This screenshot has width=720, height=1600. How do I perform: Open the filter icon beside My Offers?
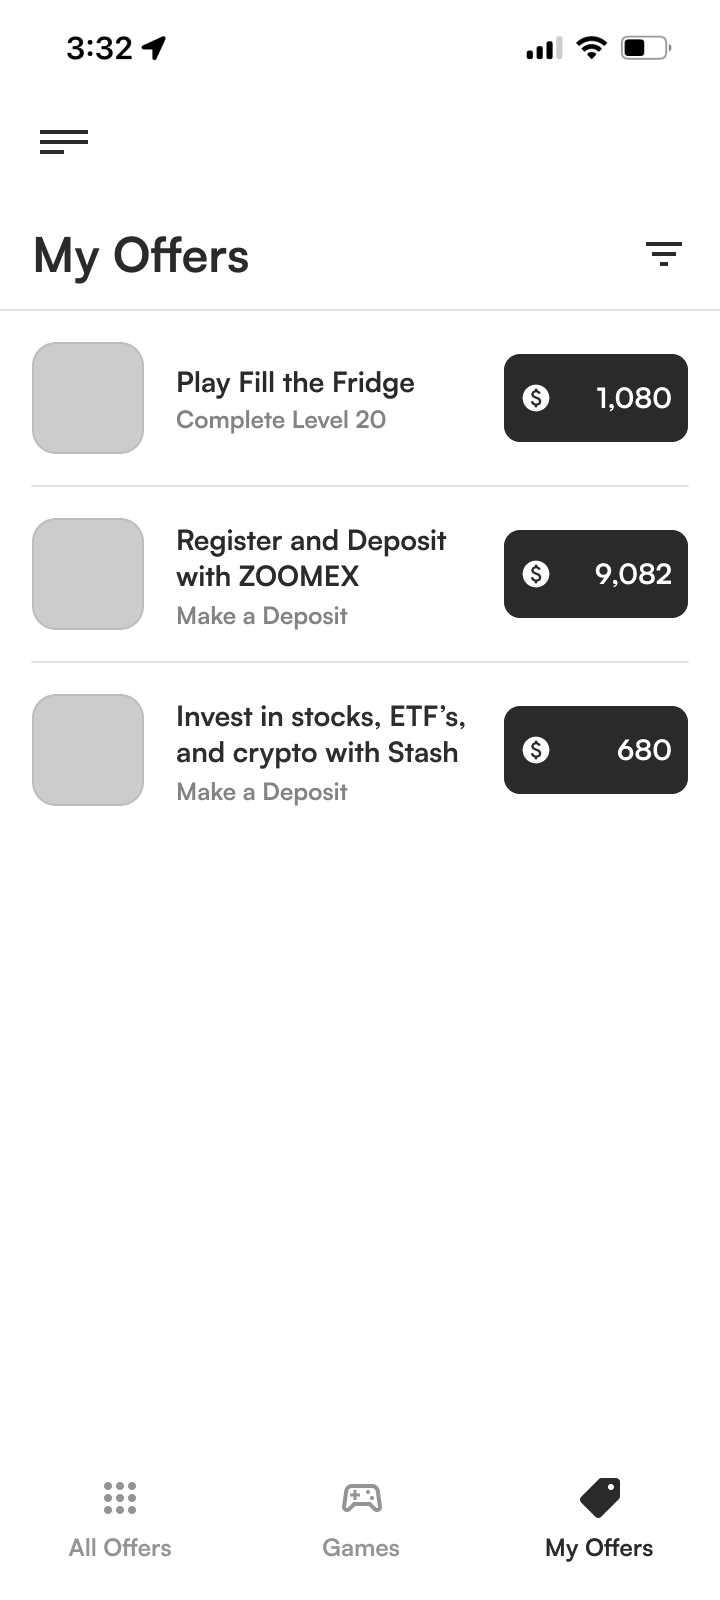tap(663, 254)
